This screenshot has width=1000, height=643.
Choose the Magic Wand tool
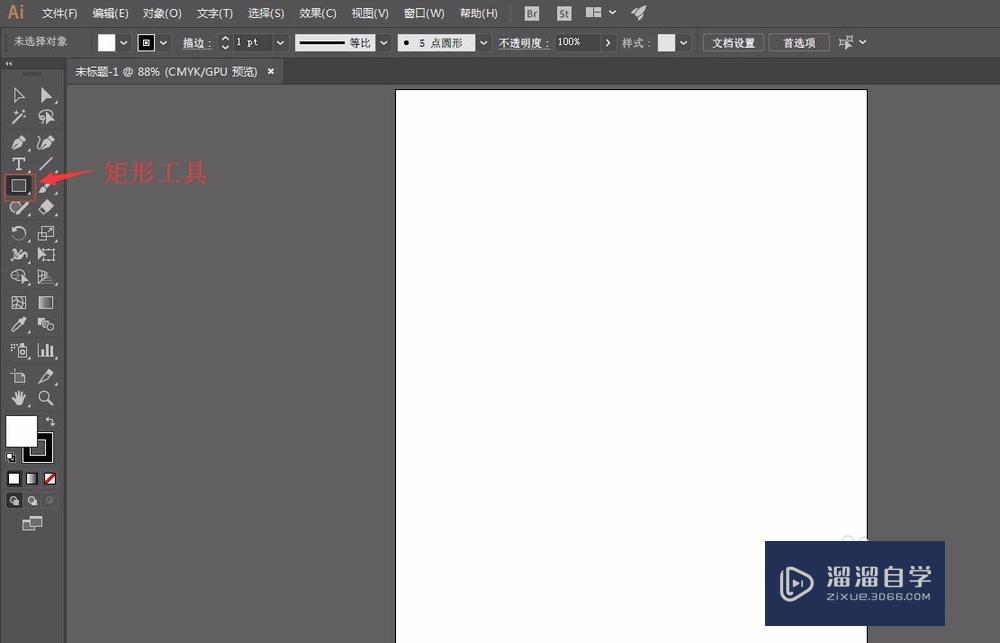(x=18, y=117)
